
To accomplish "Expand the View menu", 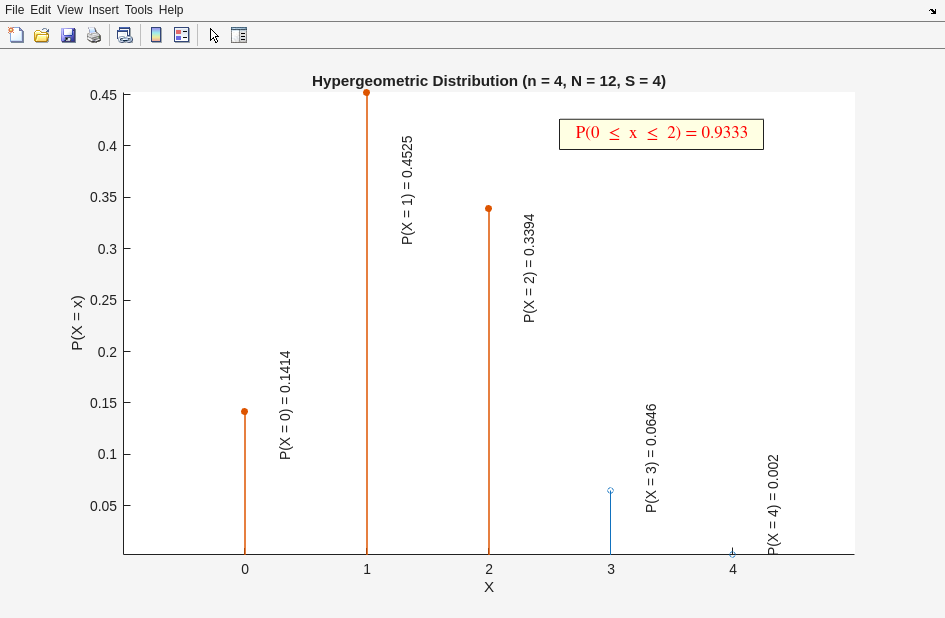I will click(x=70, y=10).
